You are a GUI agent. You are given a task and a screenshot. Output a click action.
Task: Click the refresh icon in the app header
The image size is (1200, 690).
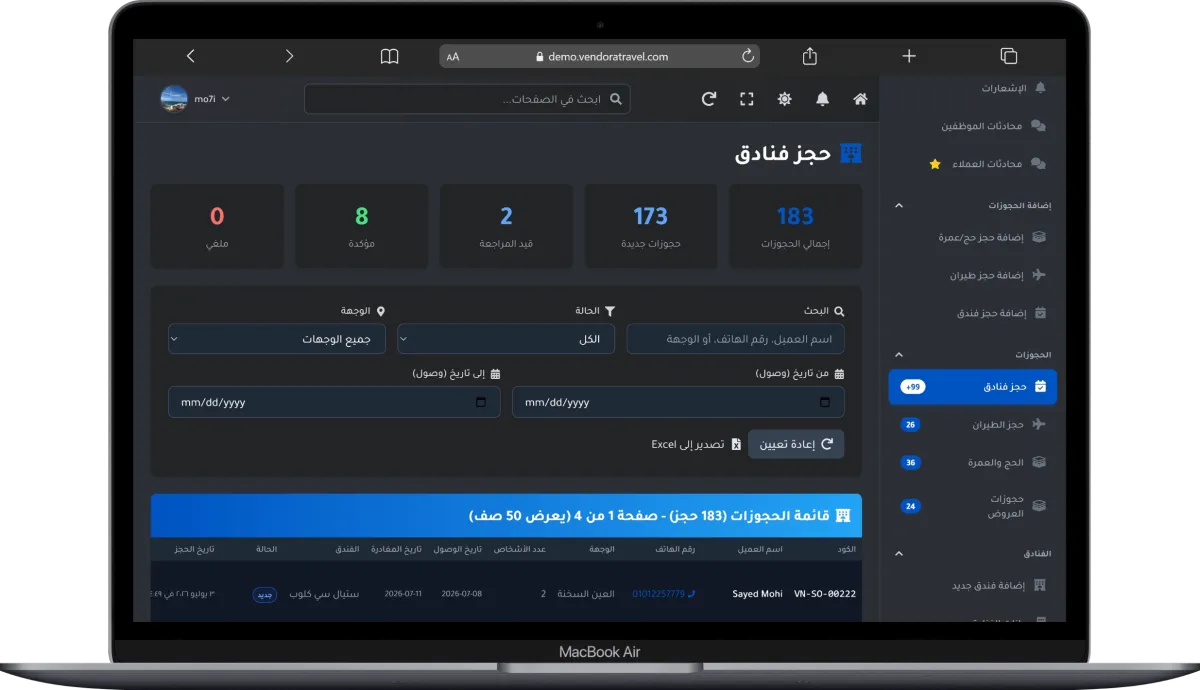click(709, 99)
